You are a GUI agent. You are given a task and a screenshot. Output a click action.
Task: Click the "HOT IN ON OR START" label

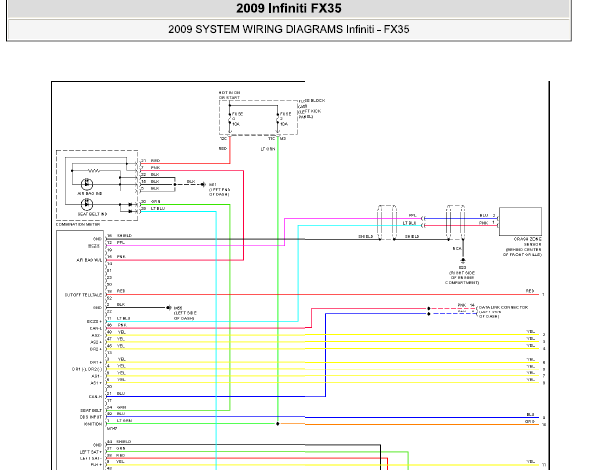[230, 95]
